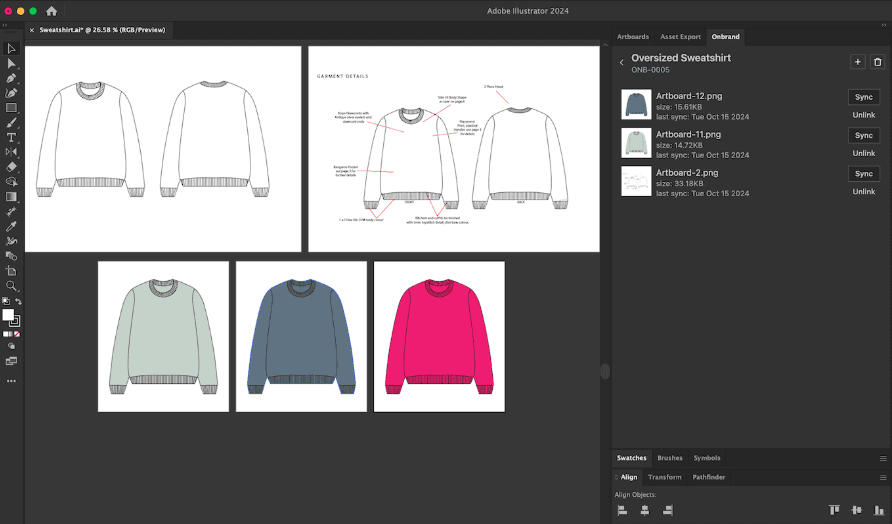Switch to the Asset Export tab
Image resolution: width=892 pixels, height=524 pixels.
(x=680, y=36)
